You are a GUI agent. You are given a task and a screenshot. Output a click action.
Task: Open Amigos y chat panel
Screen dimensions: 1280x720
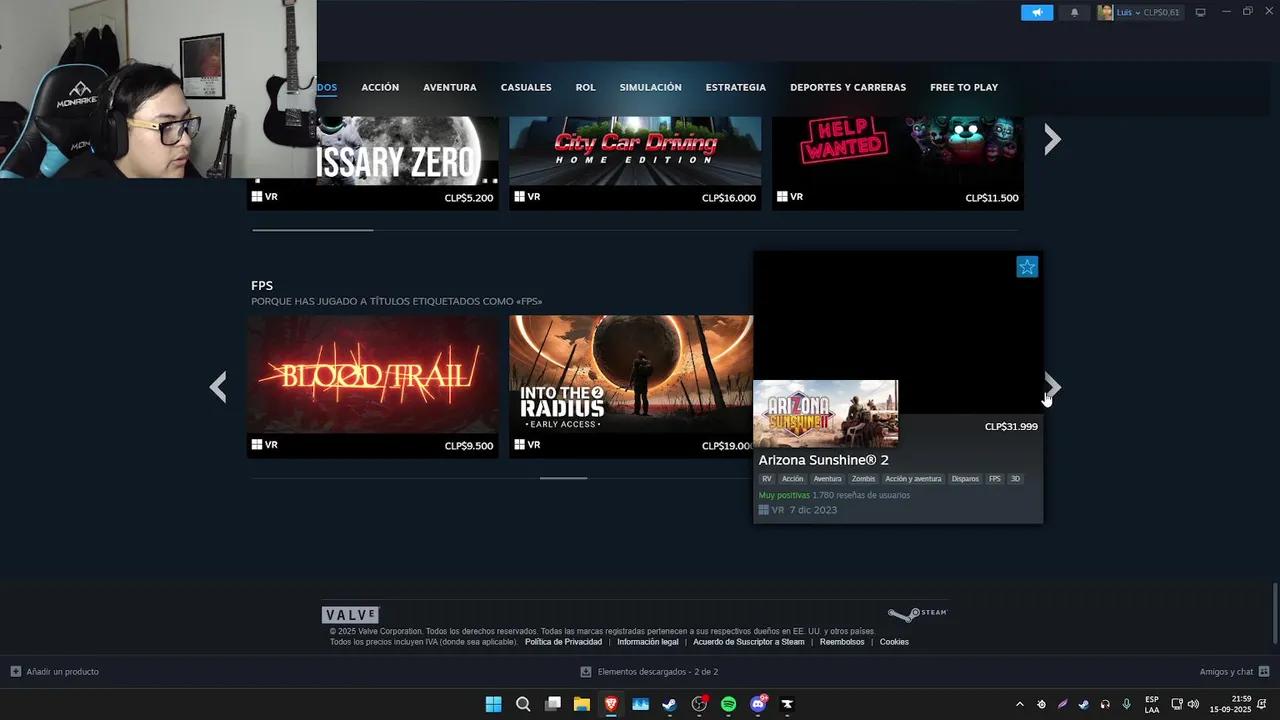pyautogui.click(x=1234, y=672)
